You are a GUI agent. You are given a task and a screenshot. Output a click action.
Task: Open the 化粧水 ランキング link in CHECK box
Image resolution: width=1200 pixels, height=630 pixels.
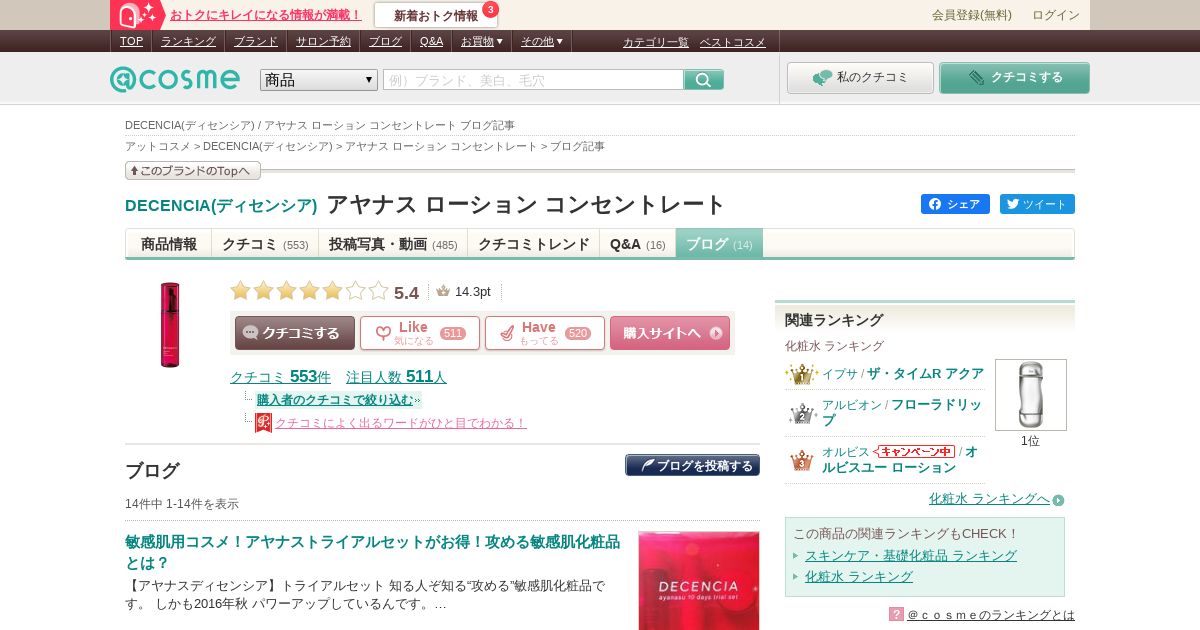pos(859,576)
